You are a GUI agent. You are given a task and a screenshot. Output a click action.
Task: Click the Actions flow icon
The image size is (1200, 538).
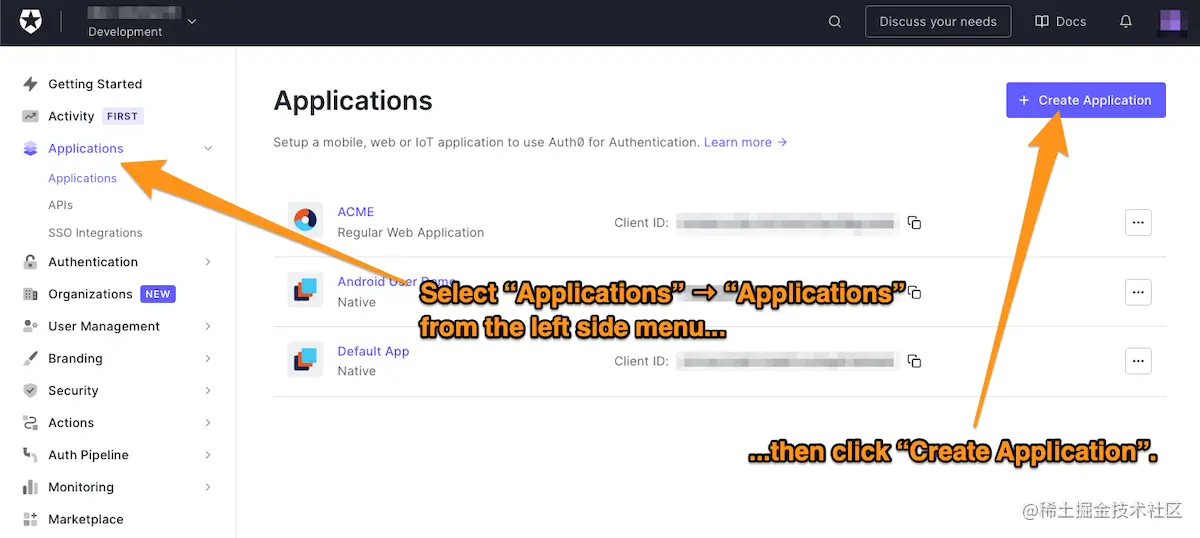[x=30, y=423]
